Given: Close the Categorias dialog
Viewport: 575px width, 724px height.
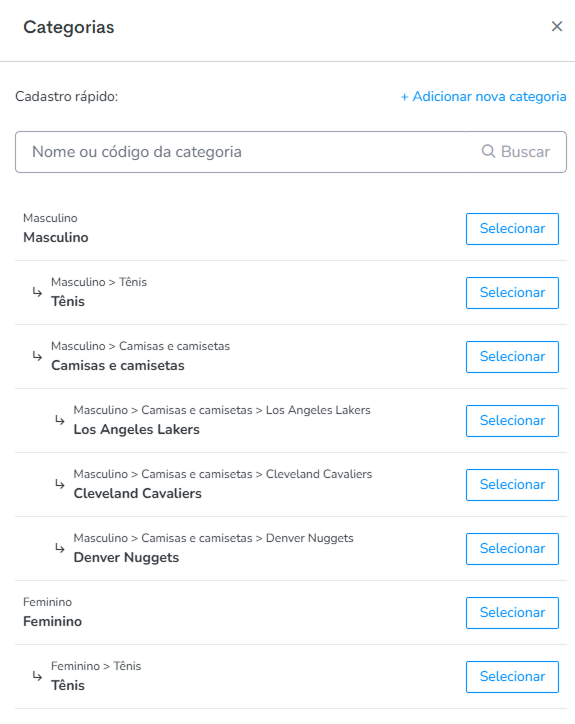Looking at the screenshot, I should tap(557, 26).
